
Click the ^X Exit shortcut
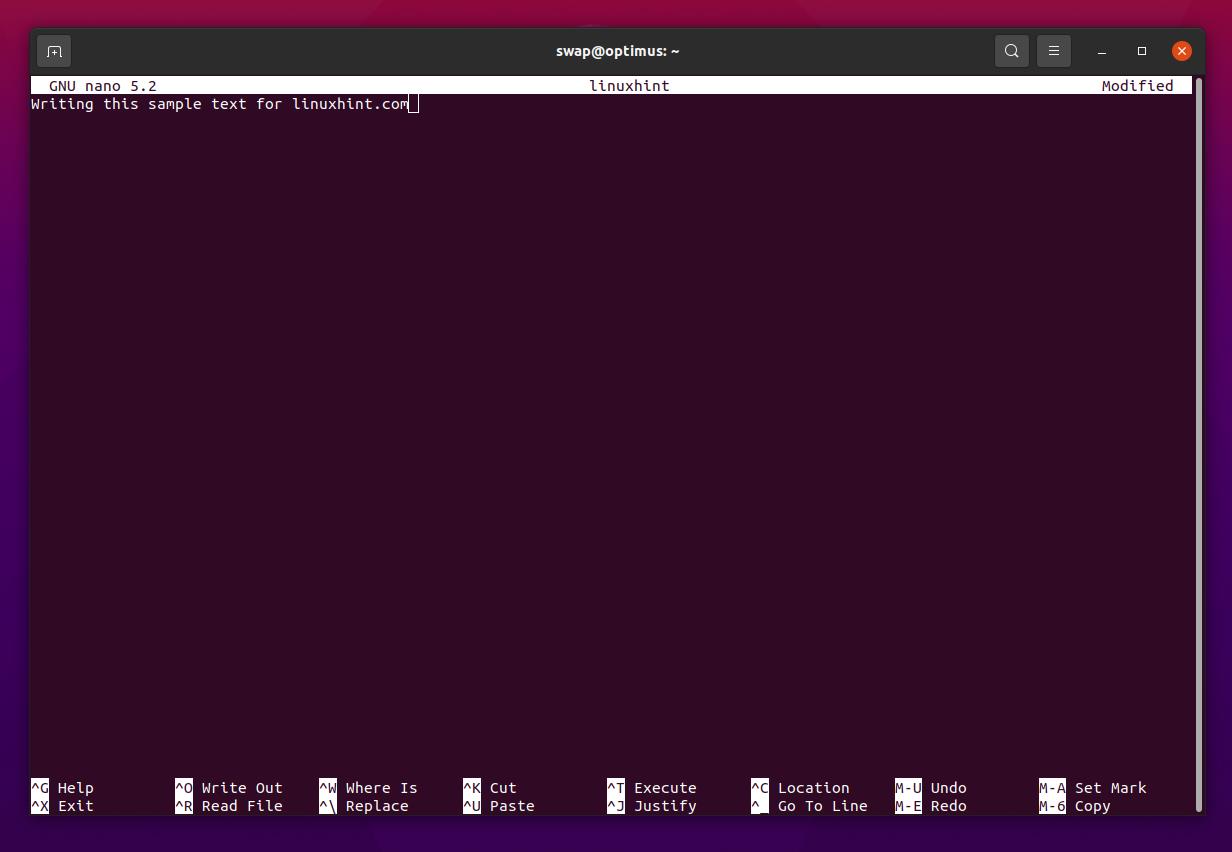coord(62,806)
